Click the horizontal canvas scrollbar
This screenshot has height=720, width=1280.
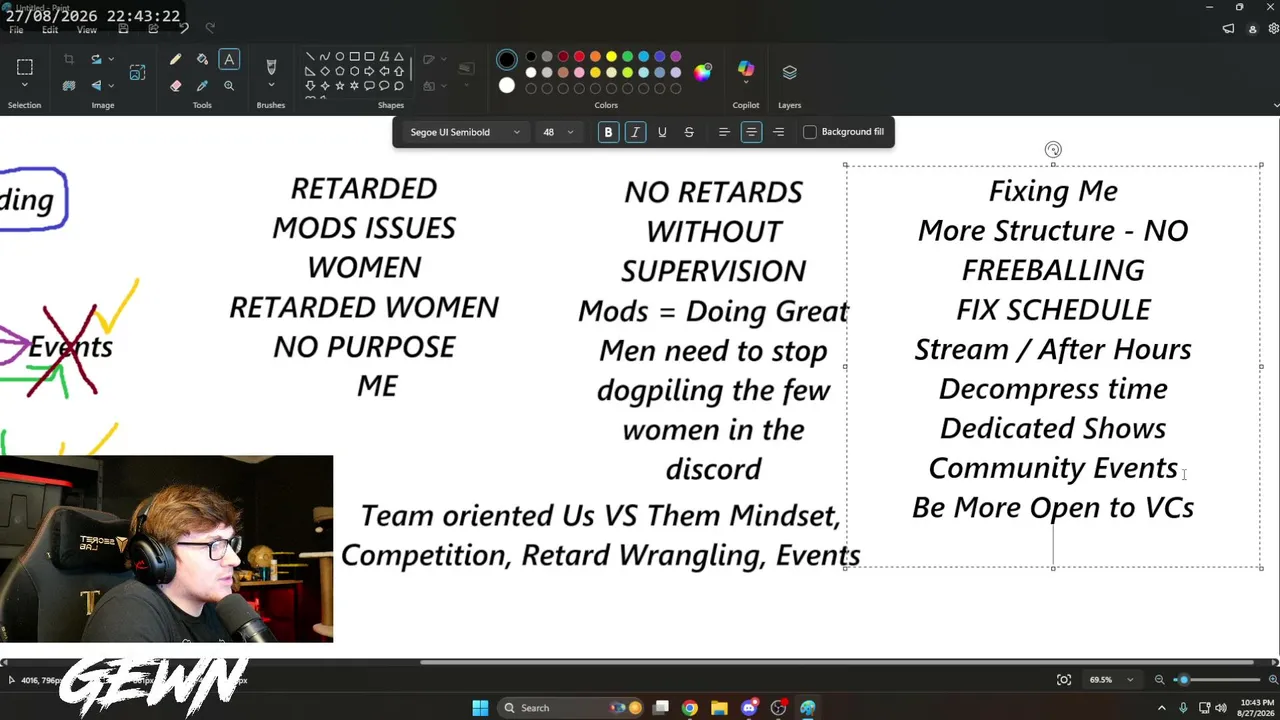[x=837, y=662]
